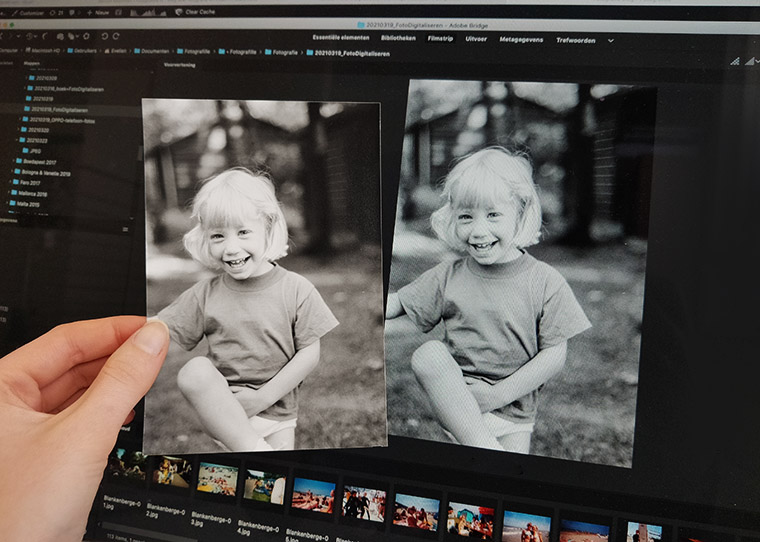Rotate 90 degrees clockwise icon
The height and width of the screenshot is (542, 760).
pyautogui.click(x=116, y=36)
